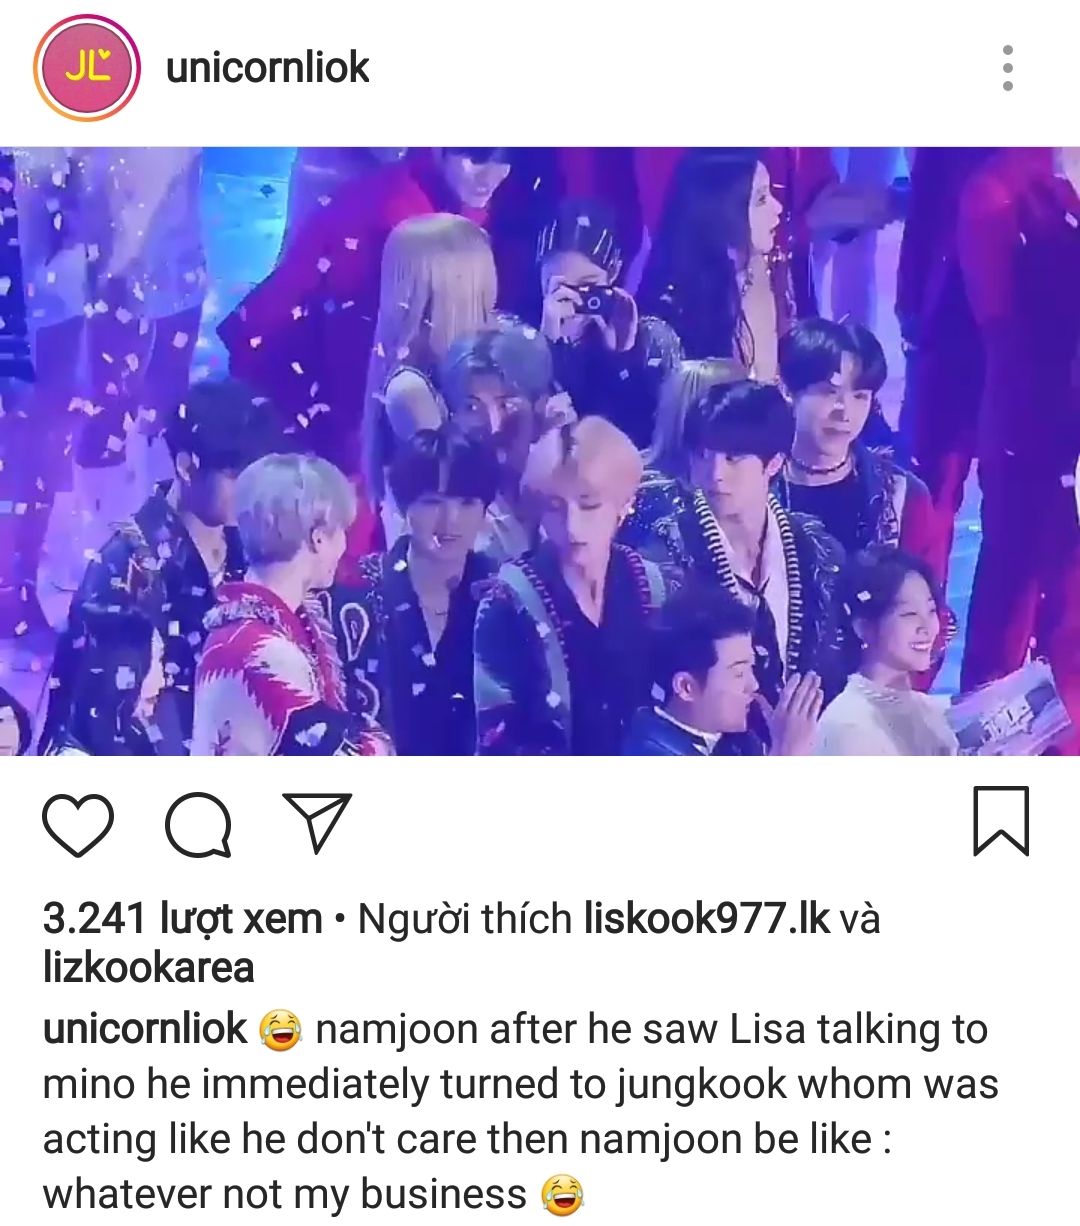Open comments via speech bubble icon
This screenshot has width=1080, height=1226.
click(x=199, y=826)
